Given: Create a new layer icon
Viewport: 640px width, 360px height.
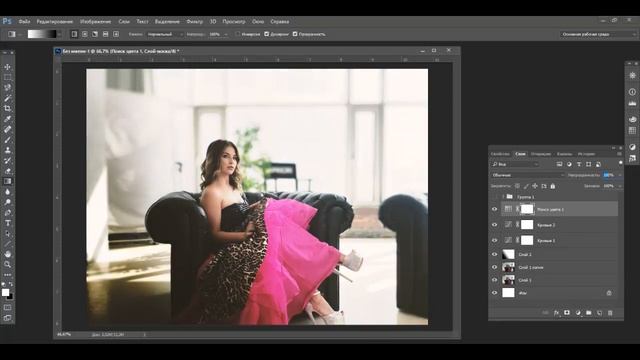Looking at the screenshot, I should pyautogui.click(x=599, y=313).
